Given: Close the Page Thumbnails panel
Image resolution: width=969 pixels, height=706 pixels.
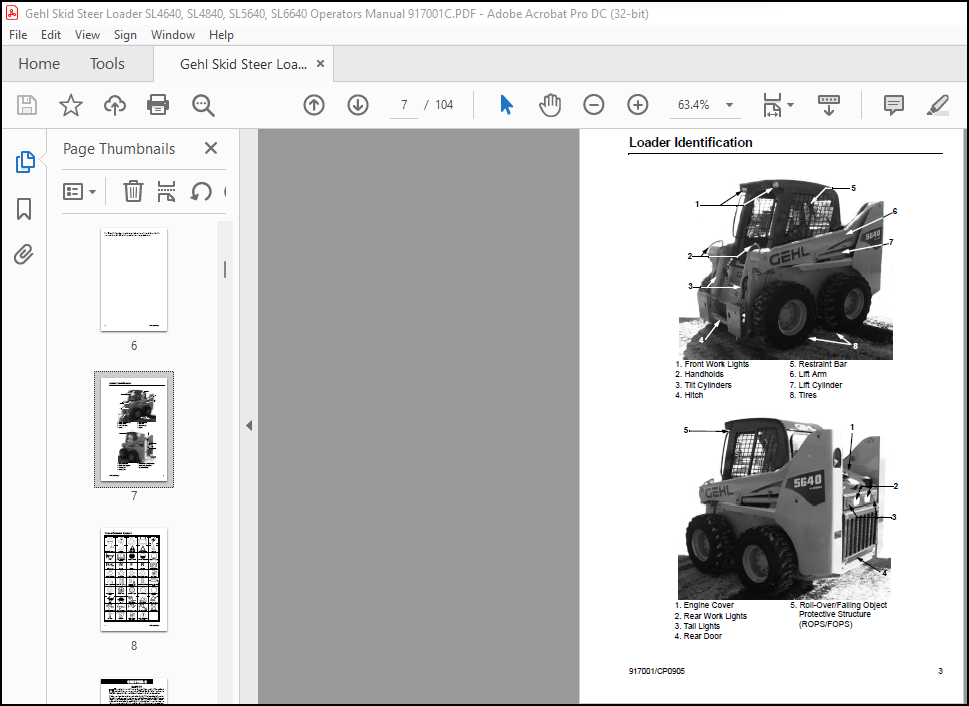Looking at the screenshot, I should coord(211,148).
